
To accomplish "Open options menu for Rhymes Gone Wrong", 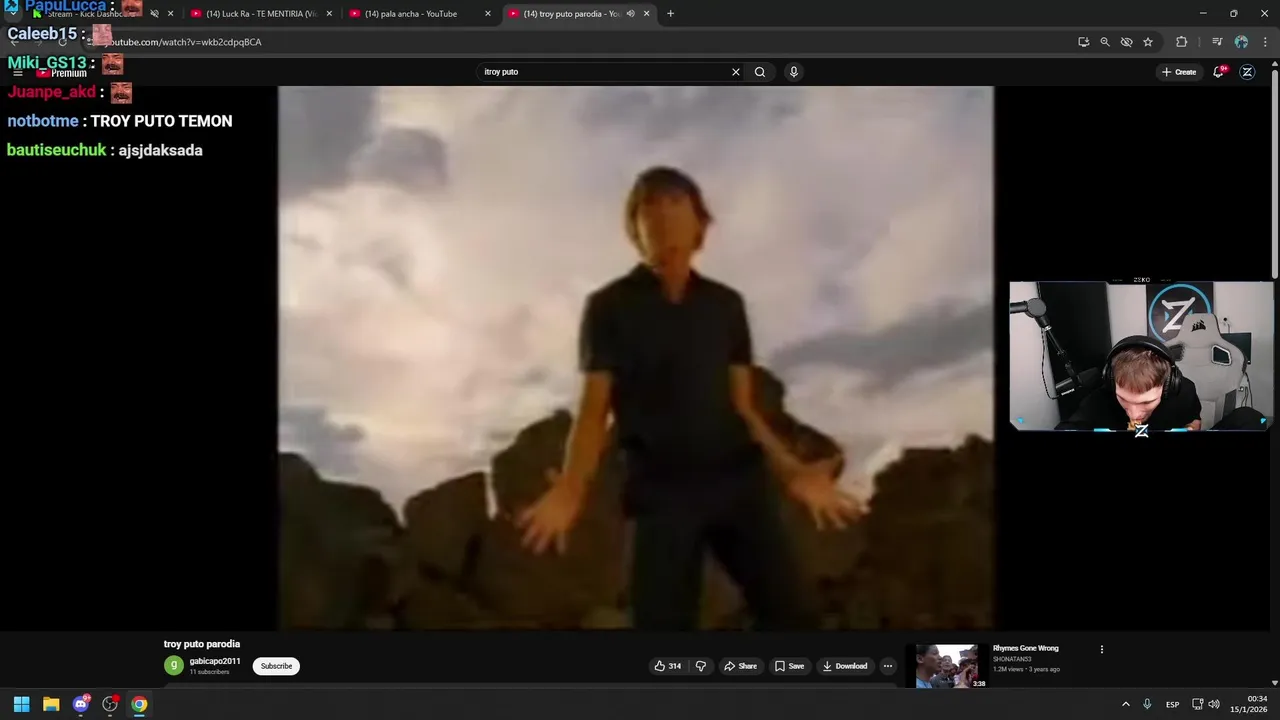I will (x=1102, y=649).
